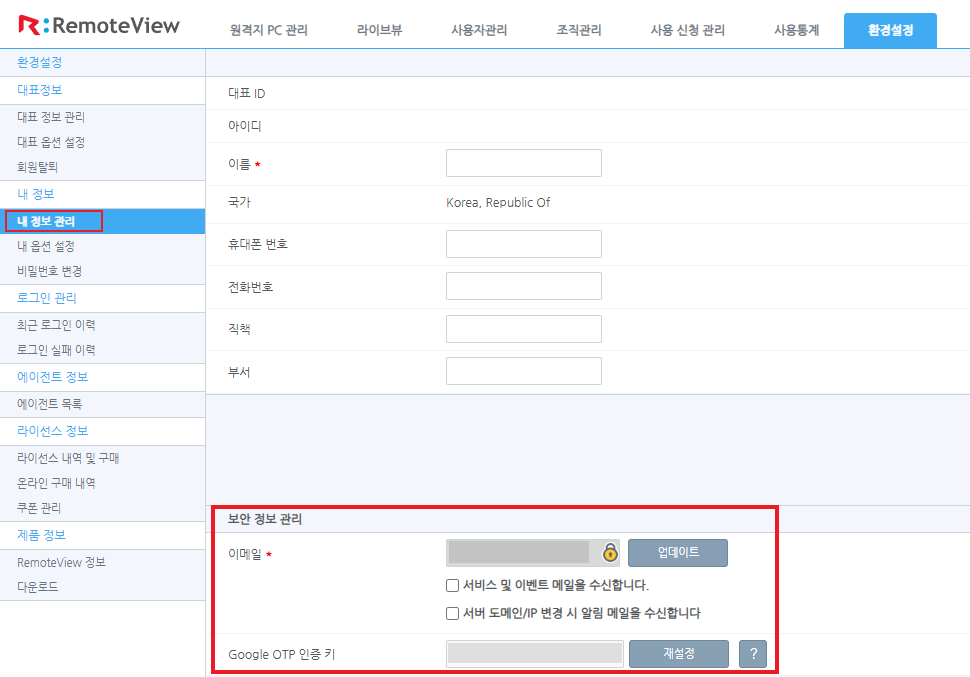This screenshot has width=970, height=677.
Task: Click the 로그인 관리 section heading
Action: [46, 298]
